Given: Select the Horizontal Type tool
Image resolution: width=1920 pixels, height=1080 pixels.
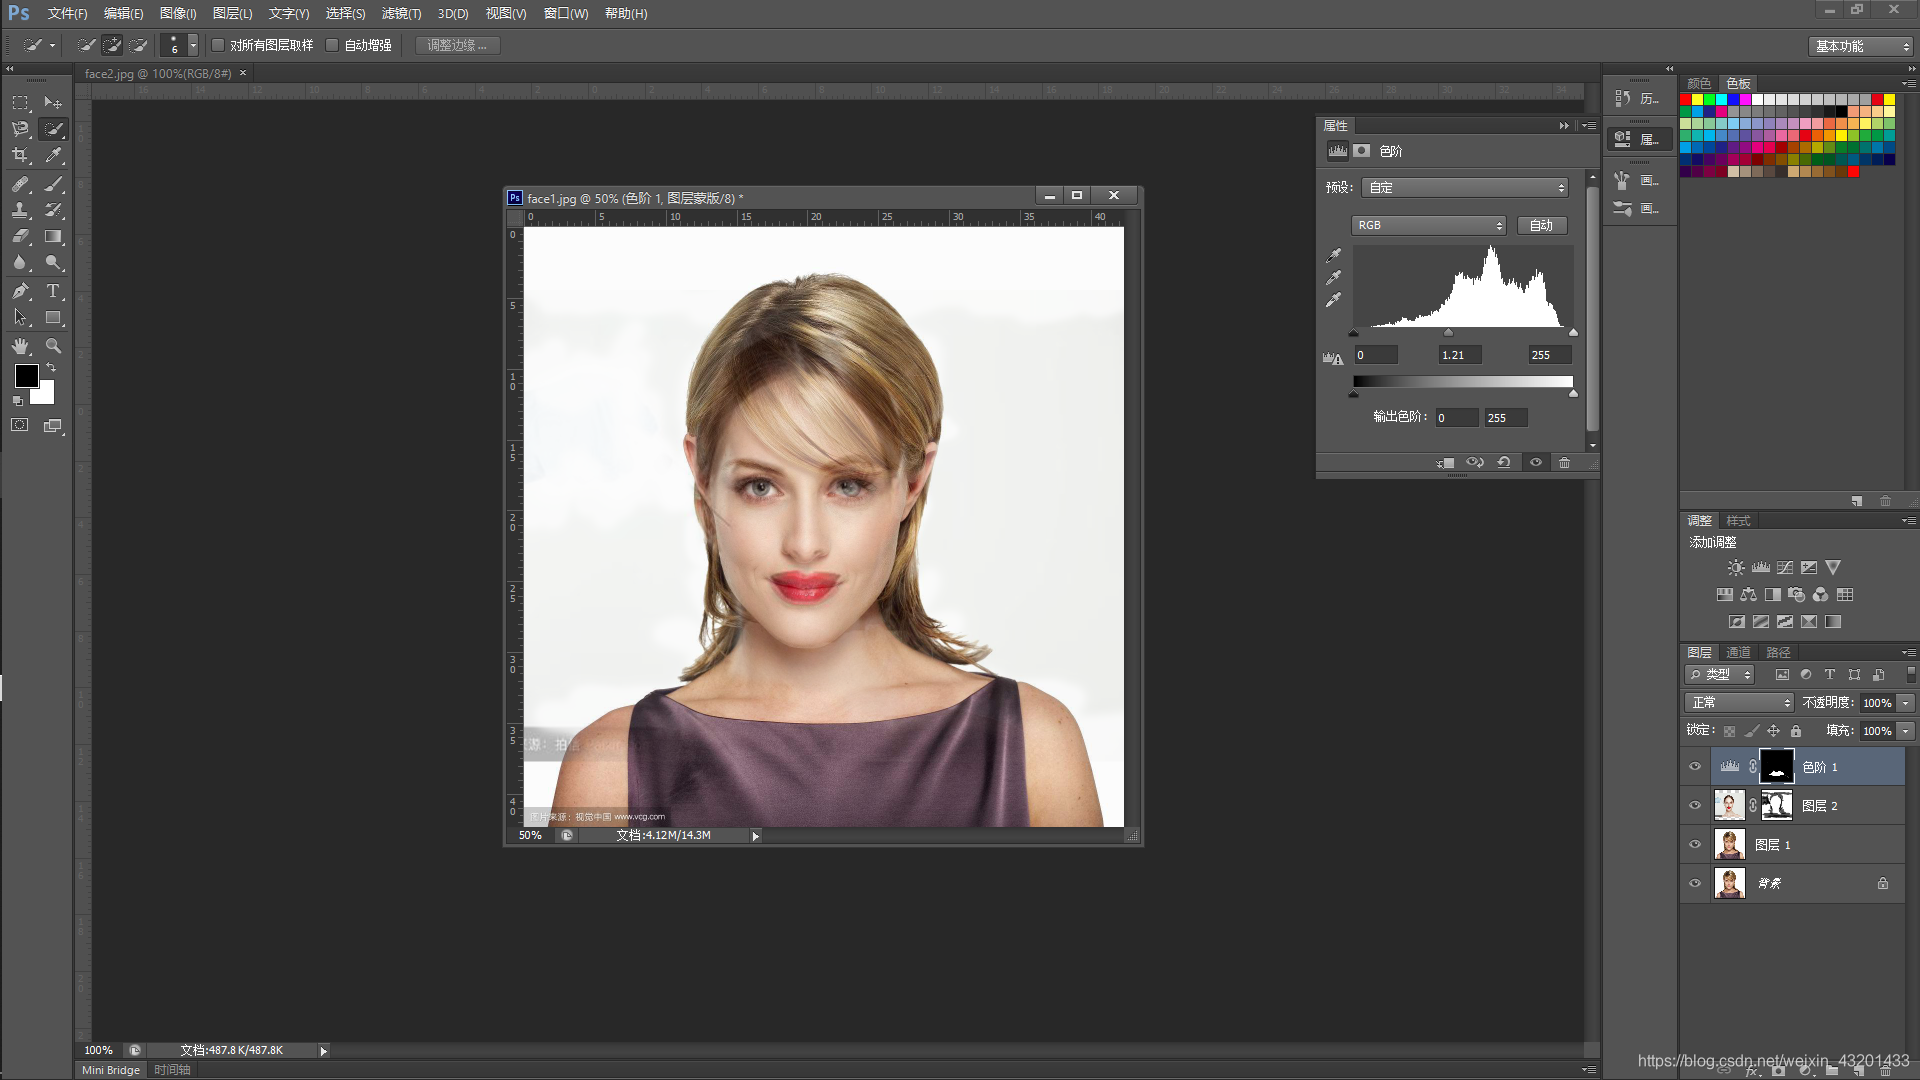Looking at the screenshot, I should pyautogui.click(x=53, y=291).
